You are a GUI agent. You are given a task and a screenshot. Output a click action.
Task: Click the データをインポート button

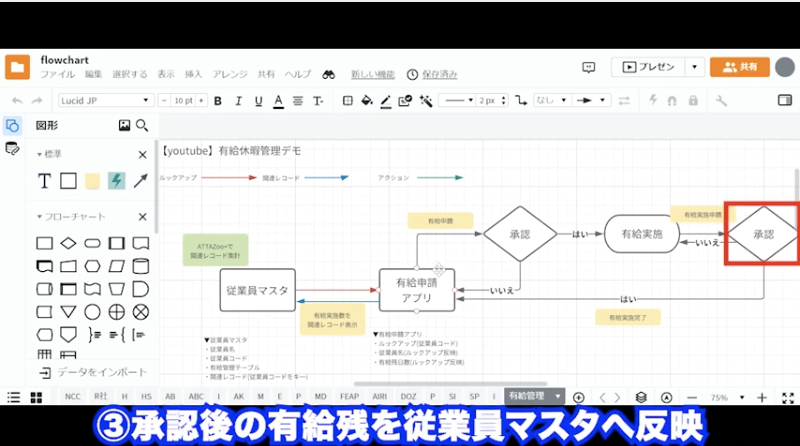coord(90,372)
